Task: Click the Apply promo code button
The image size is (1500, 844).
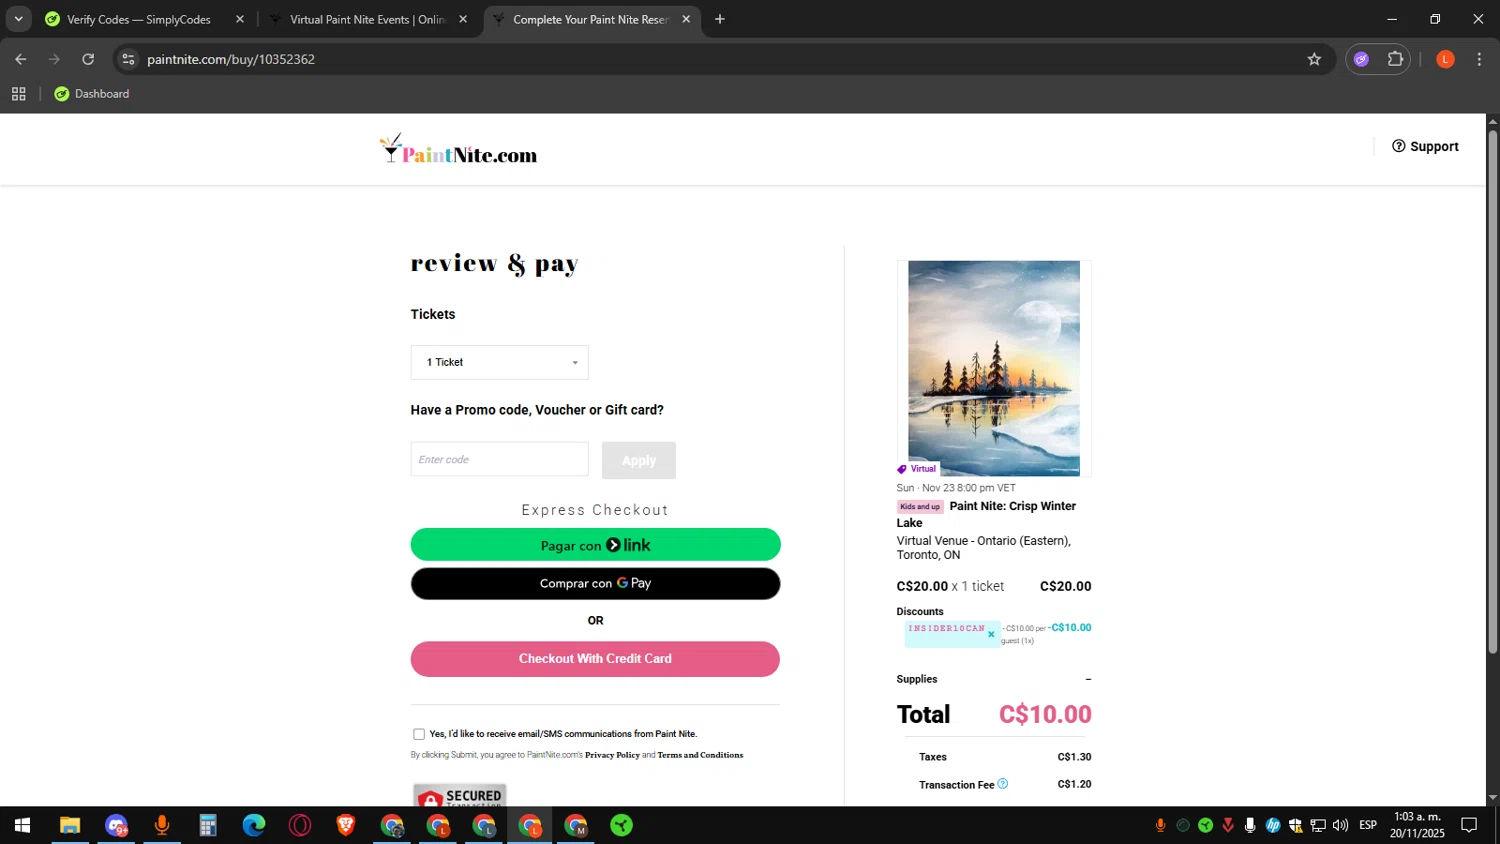Action: coord(639,460)
